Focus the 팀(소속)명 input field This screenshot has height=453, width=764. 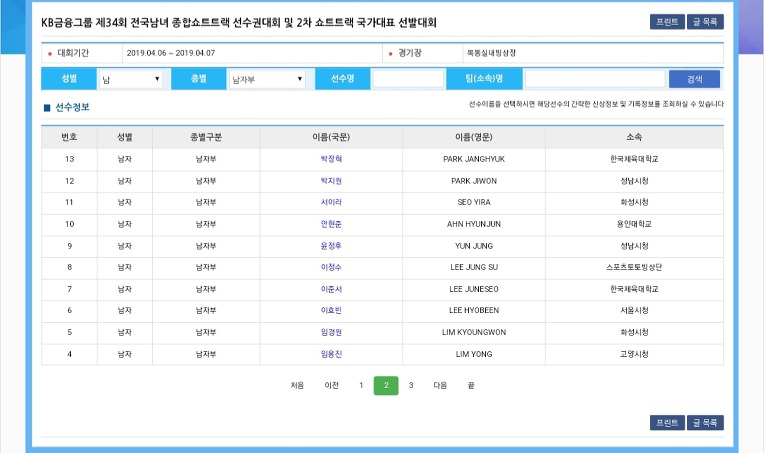tap(595, 79)
